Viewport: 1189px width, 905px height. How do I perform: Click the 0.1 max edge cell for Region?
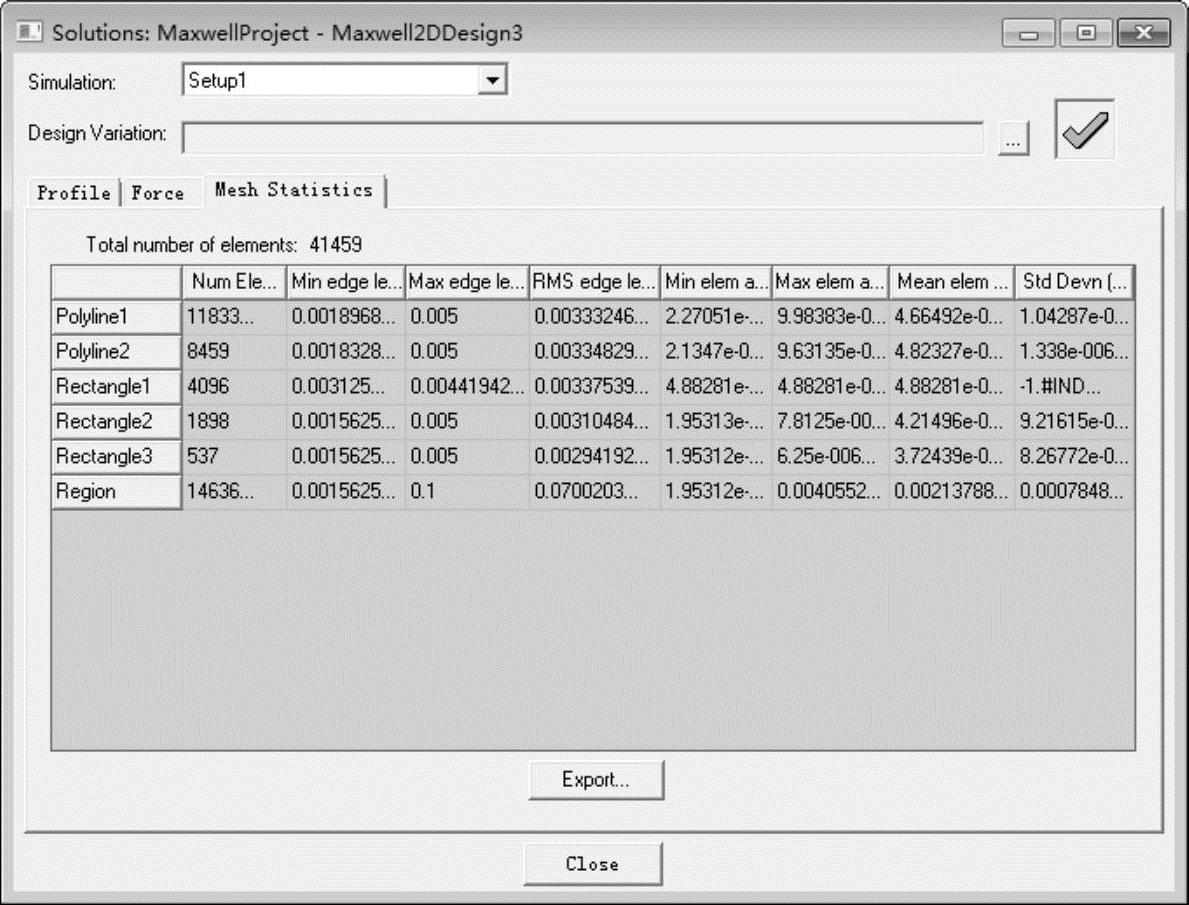click(466, 492)
